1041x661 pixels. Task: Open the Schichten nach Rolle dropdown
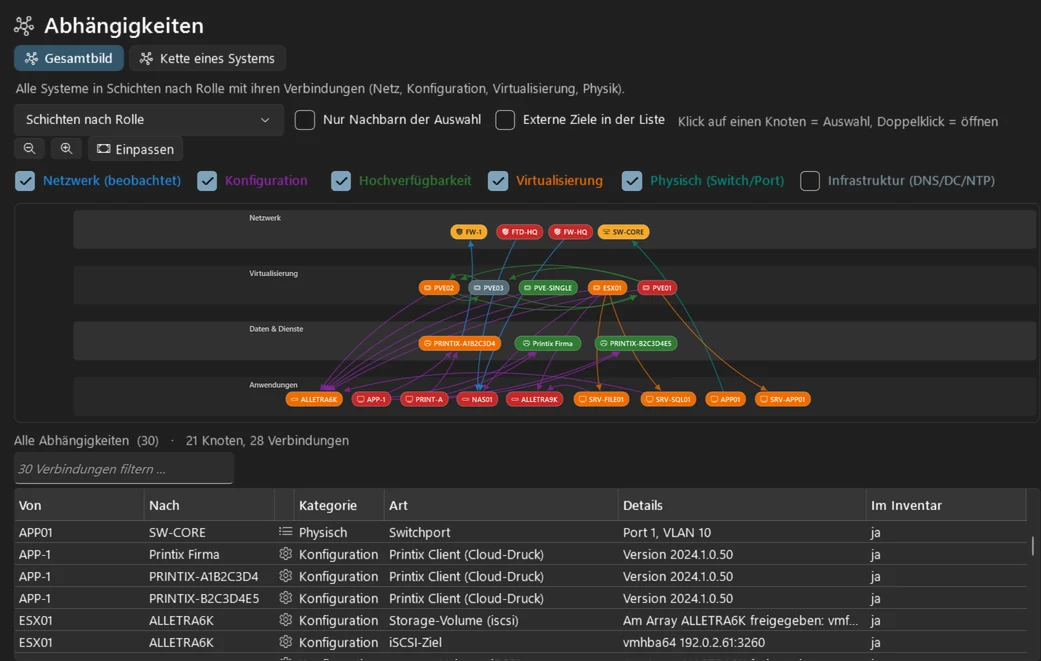pos(149,119)
